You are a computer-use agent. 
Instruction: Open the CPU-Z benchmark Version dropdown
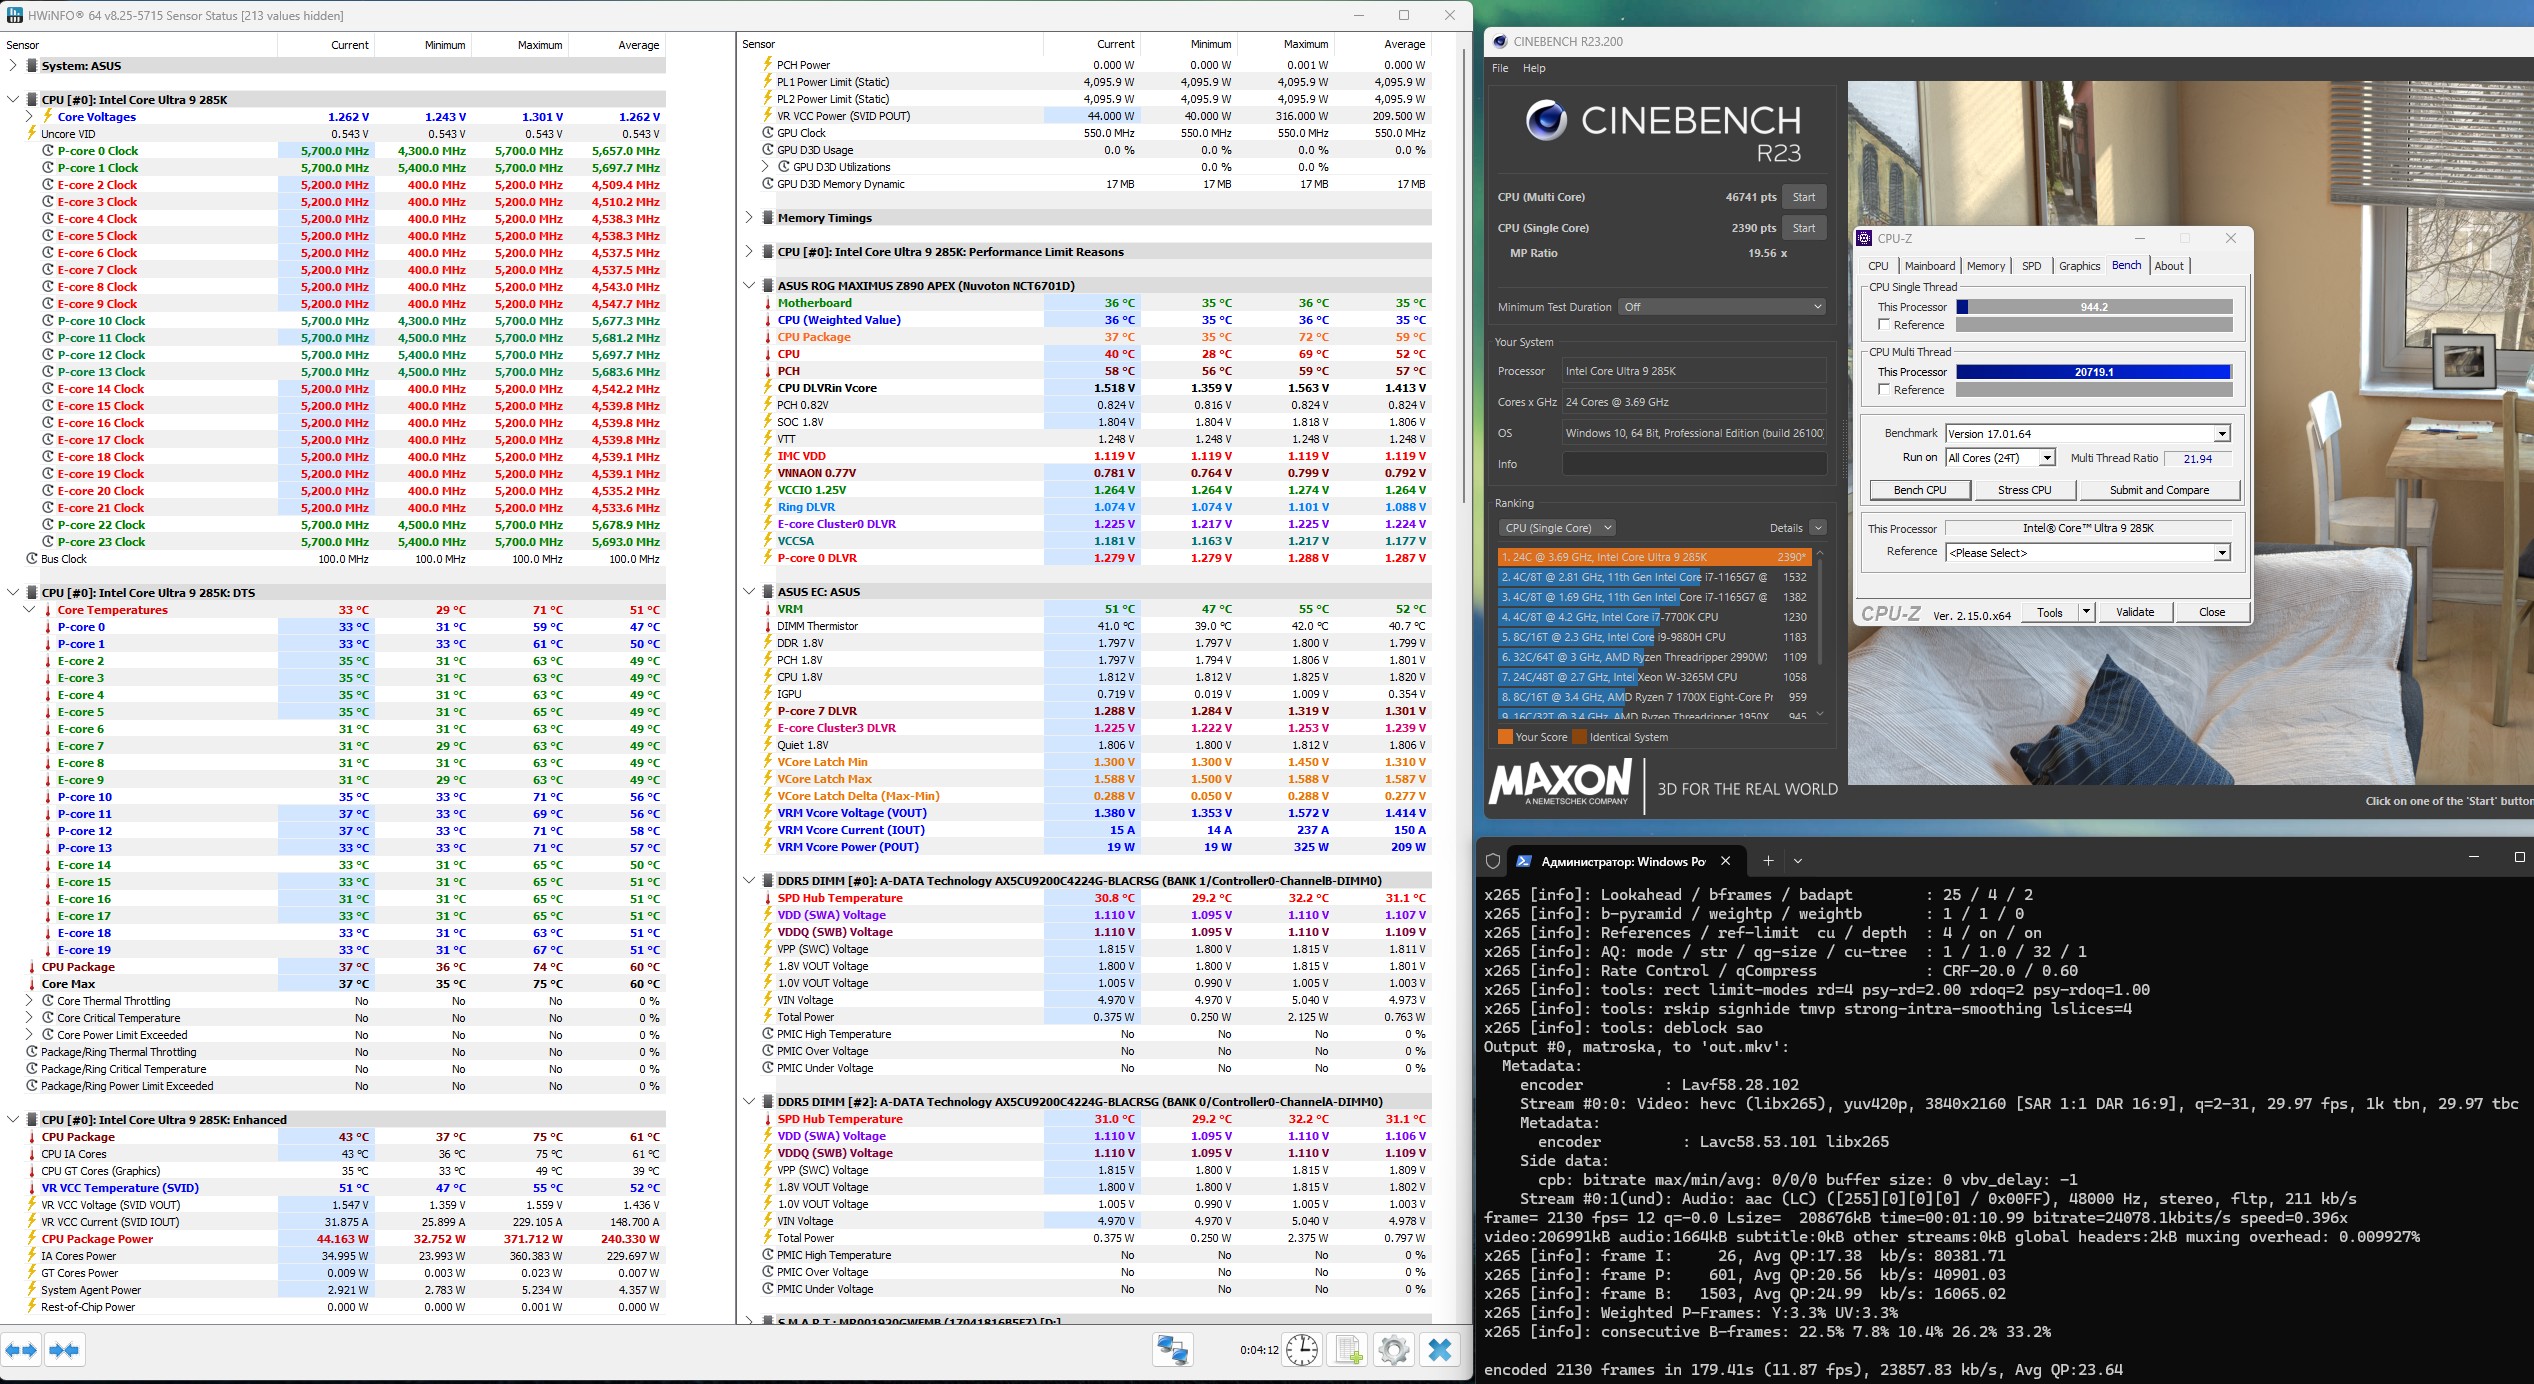[x=2221, y=434]
